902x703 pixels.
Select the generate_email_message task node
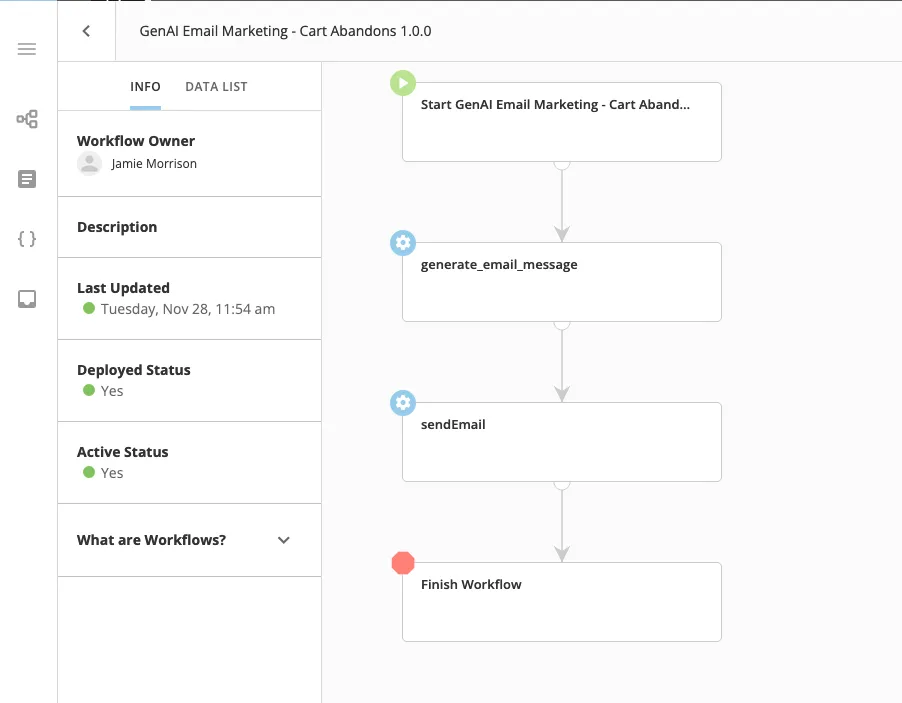point(561,282)
